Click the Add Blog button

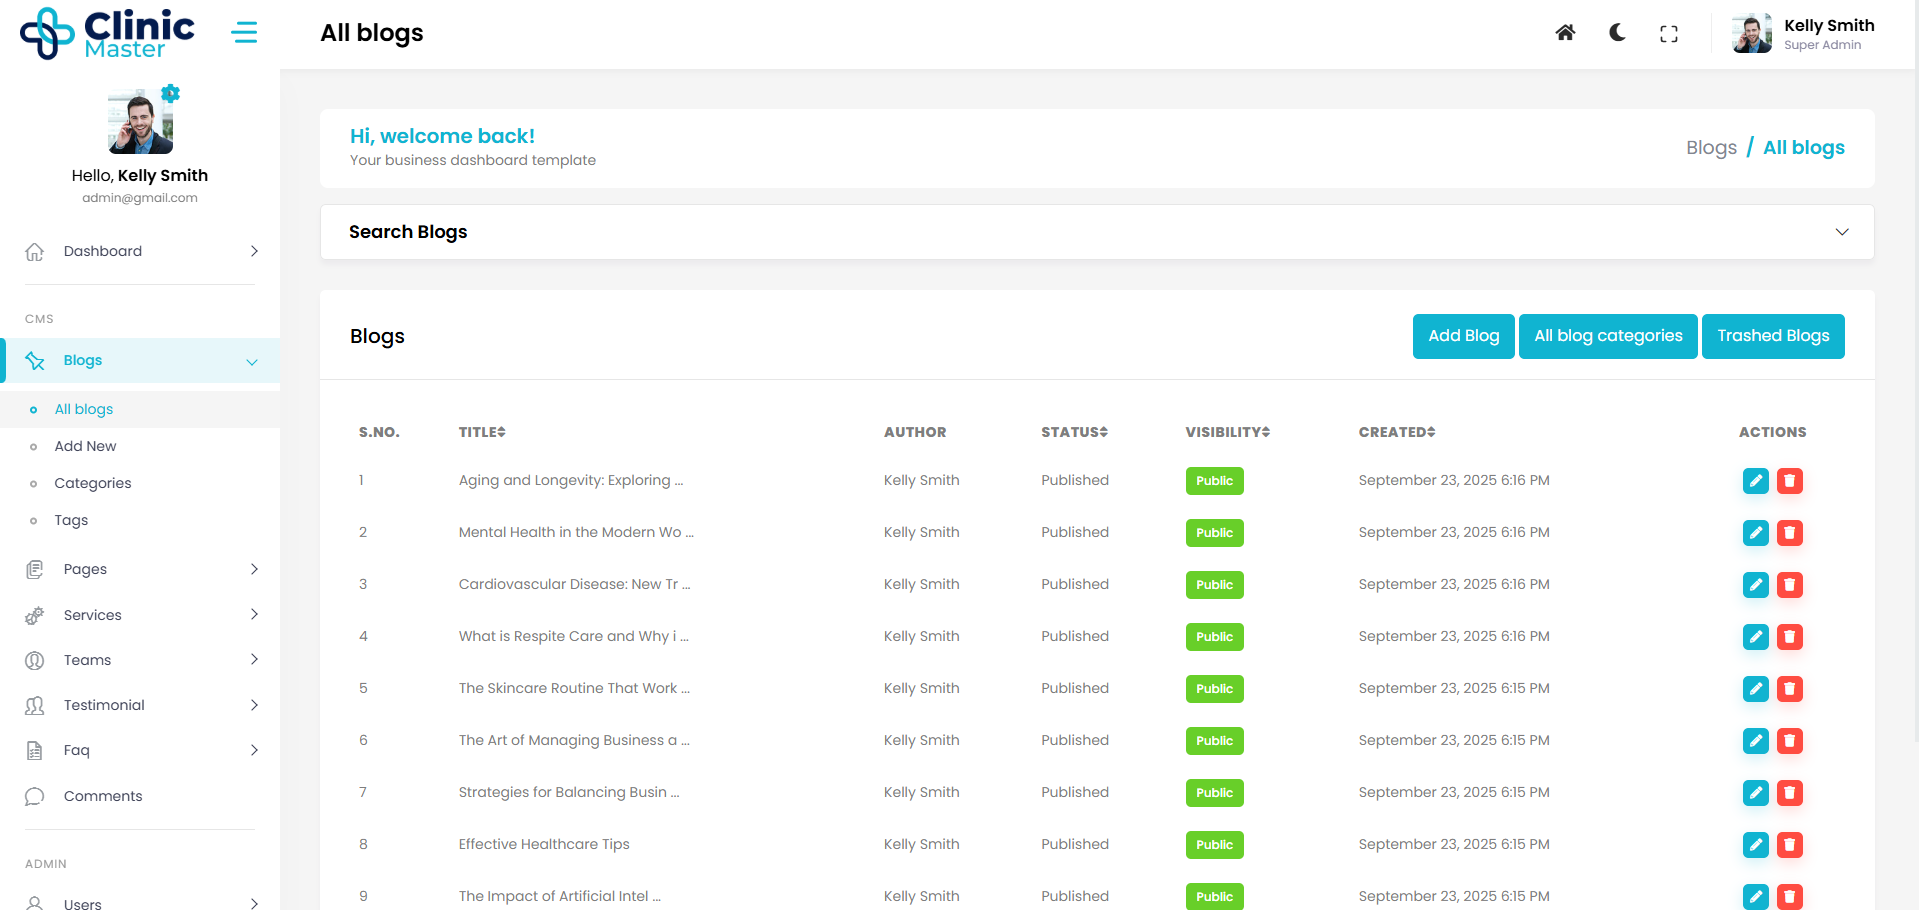pyautogui.click(x=1463, y=336)
